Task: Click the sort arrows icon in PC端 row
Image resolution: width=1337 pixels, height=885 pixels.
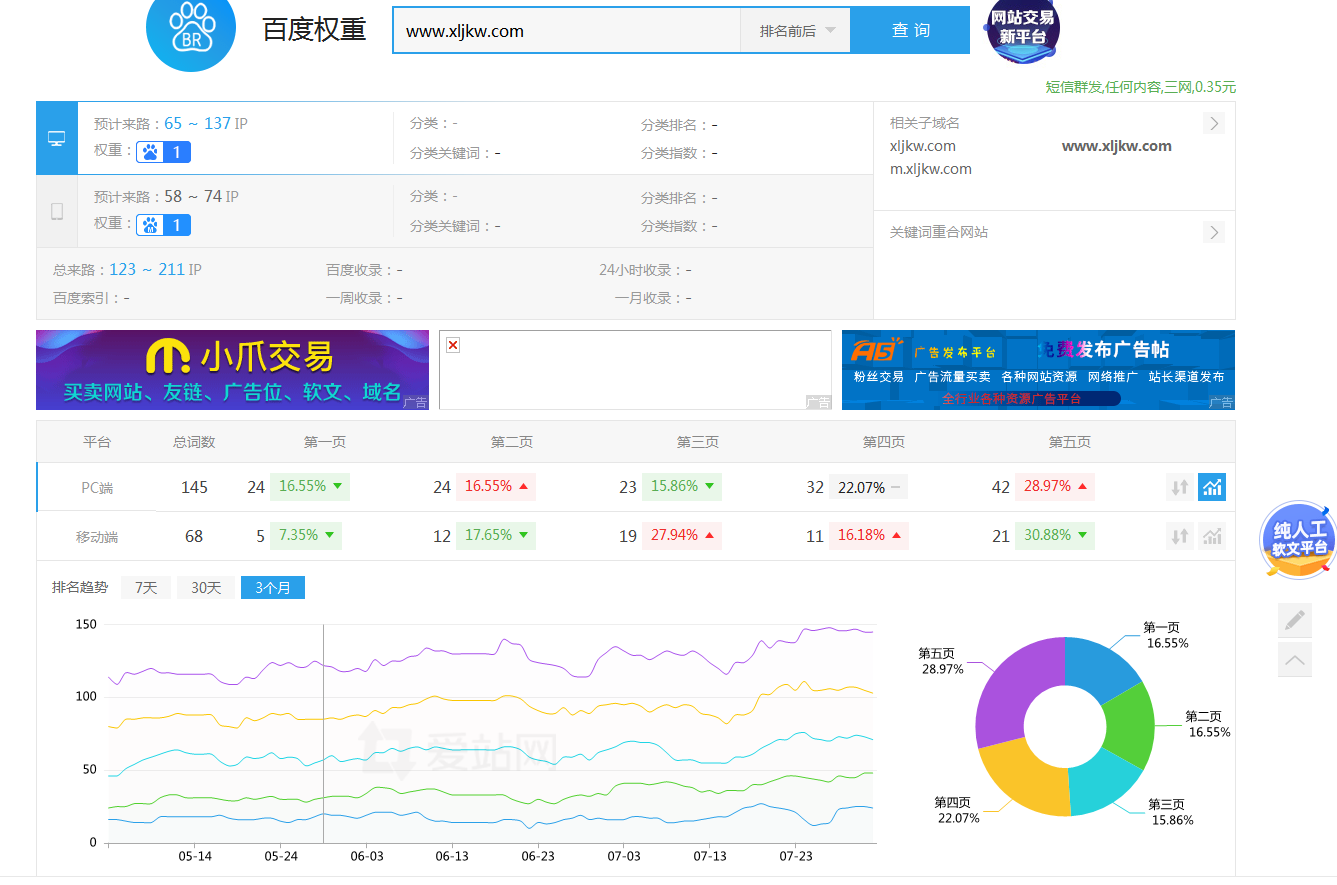Action: pos(1180,487)
